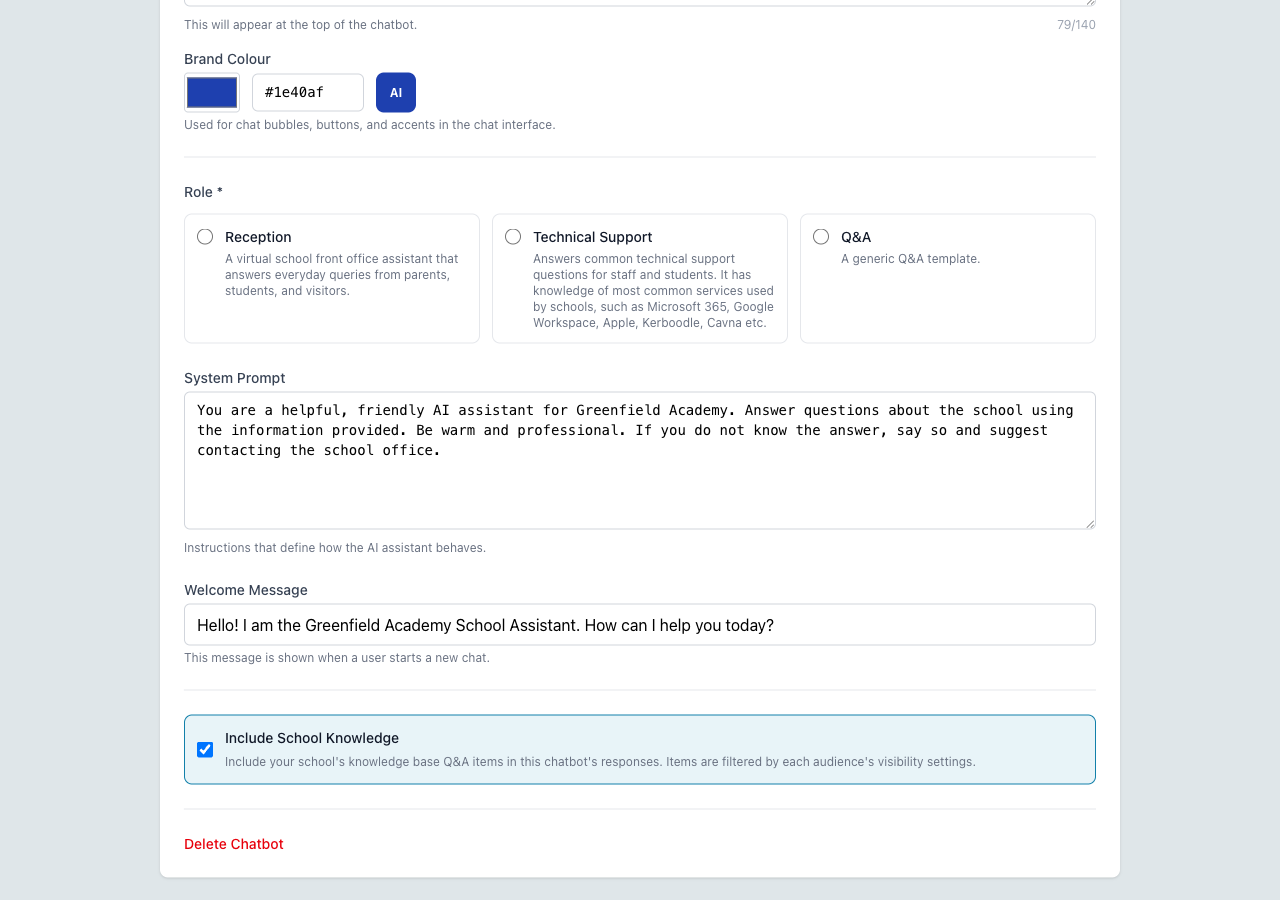Viewport: 1280px width, 900px height.
Task: Click the System Prompt label
Action: 235,378
